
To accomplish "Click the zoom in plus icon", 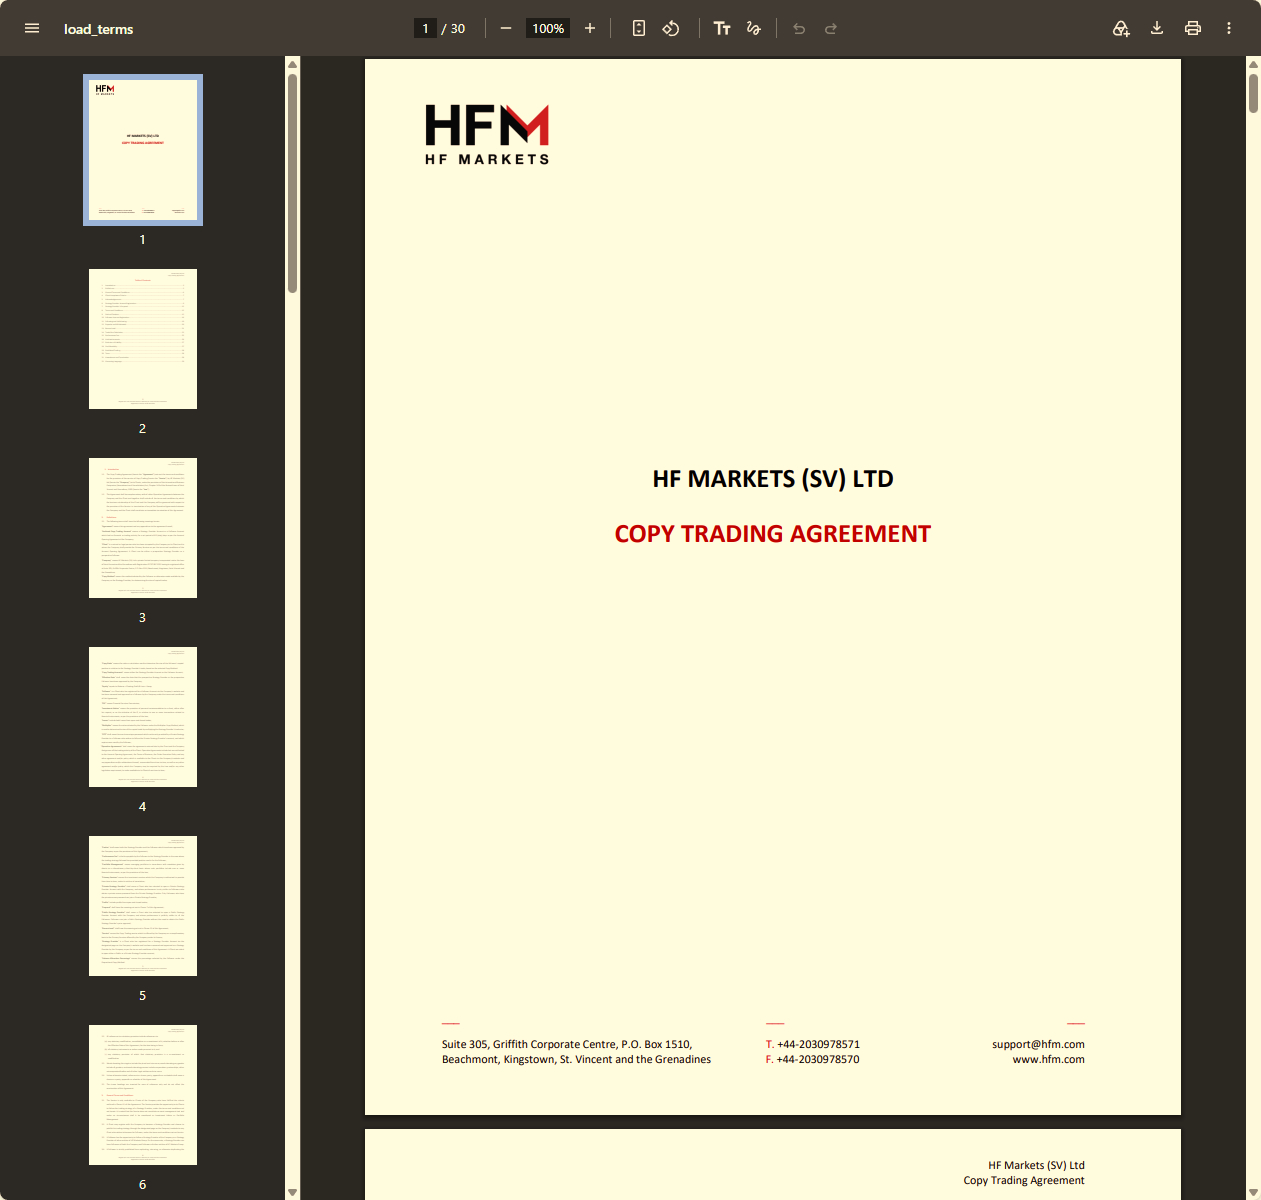I will pyautogui.click(x=590, y=28).
